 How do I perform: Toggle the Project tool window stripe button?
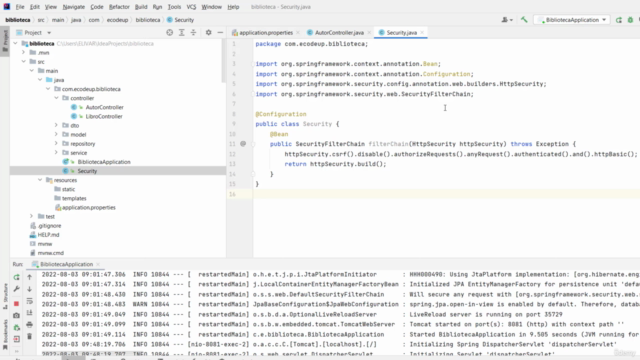5,40
